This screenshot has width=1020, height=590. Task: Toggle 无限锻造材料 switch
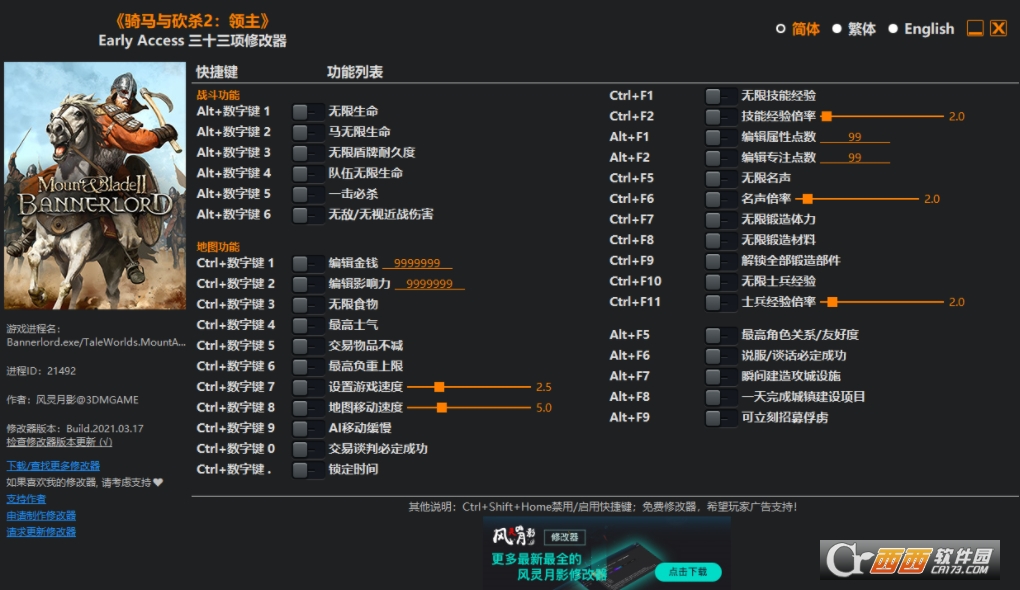(721, 241)
